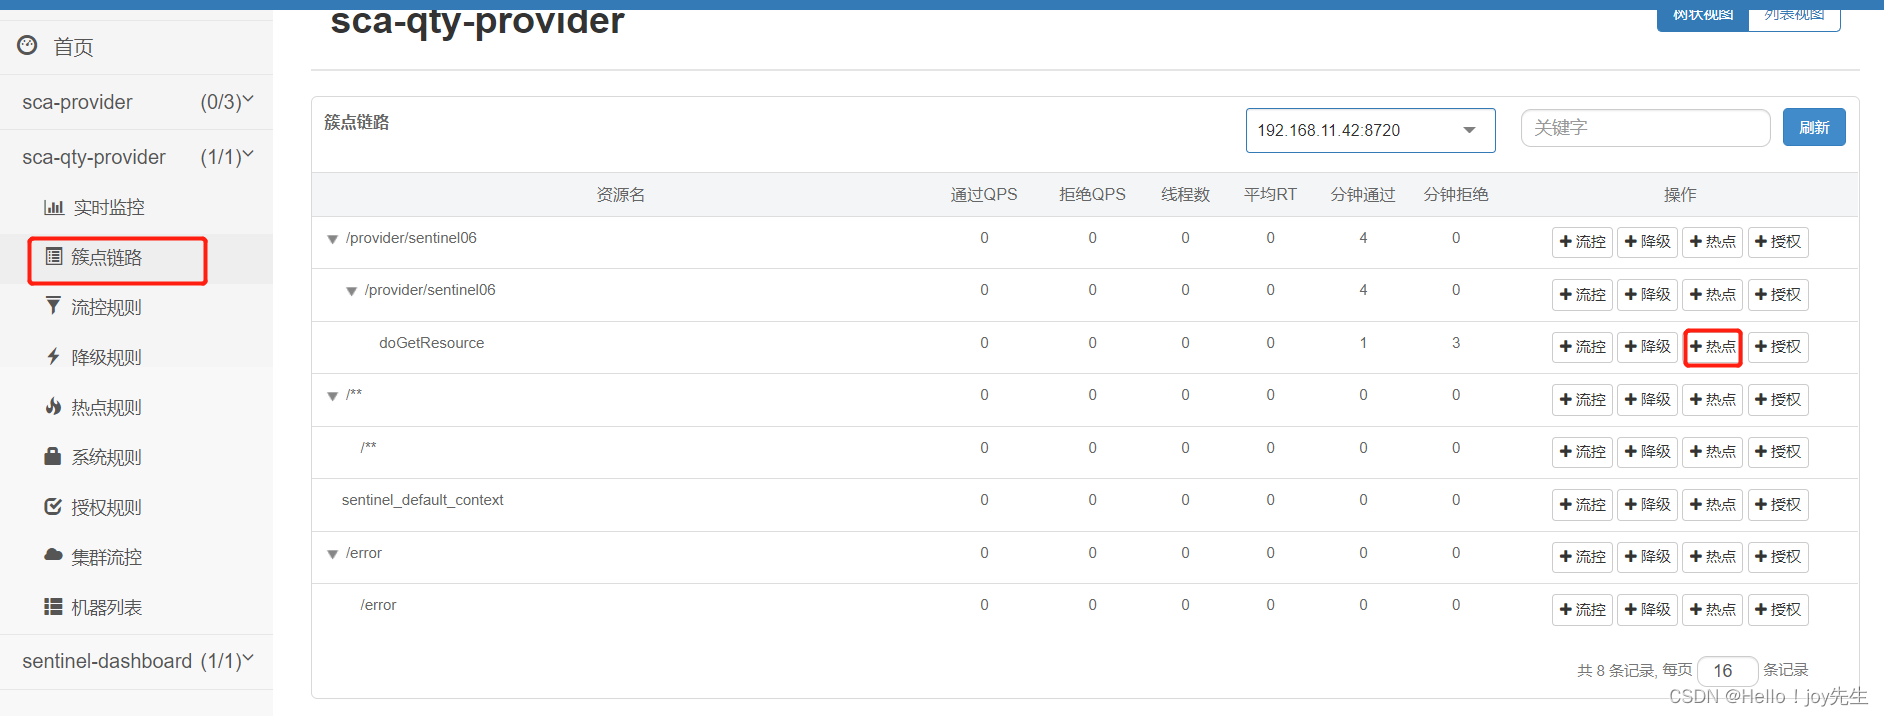Add 流控 rule for the /error parent row
Screen dimensions: 1884x716
coord(1582,557)
